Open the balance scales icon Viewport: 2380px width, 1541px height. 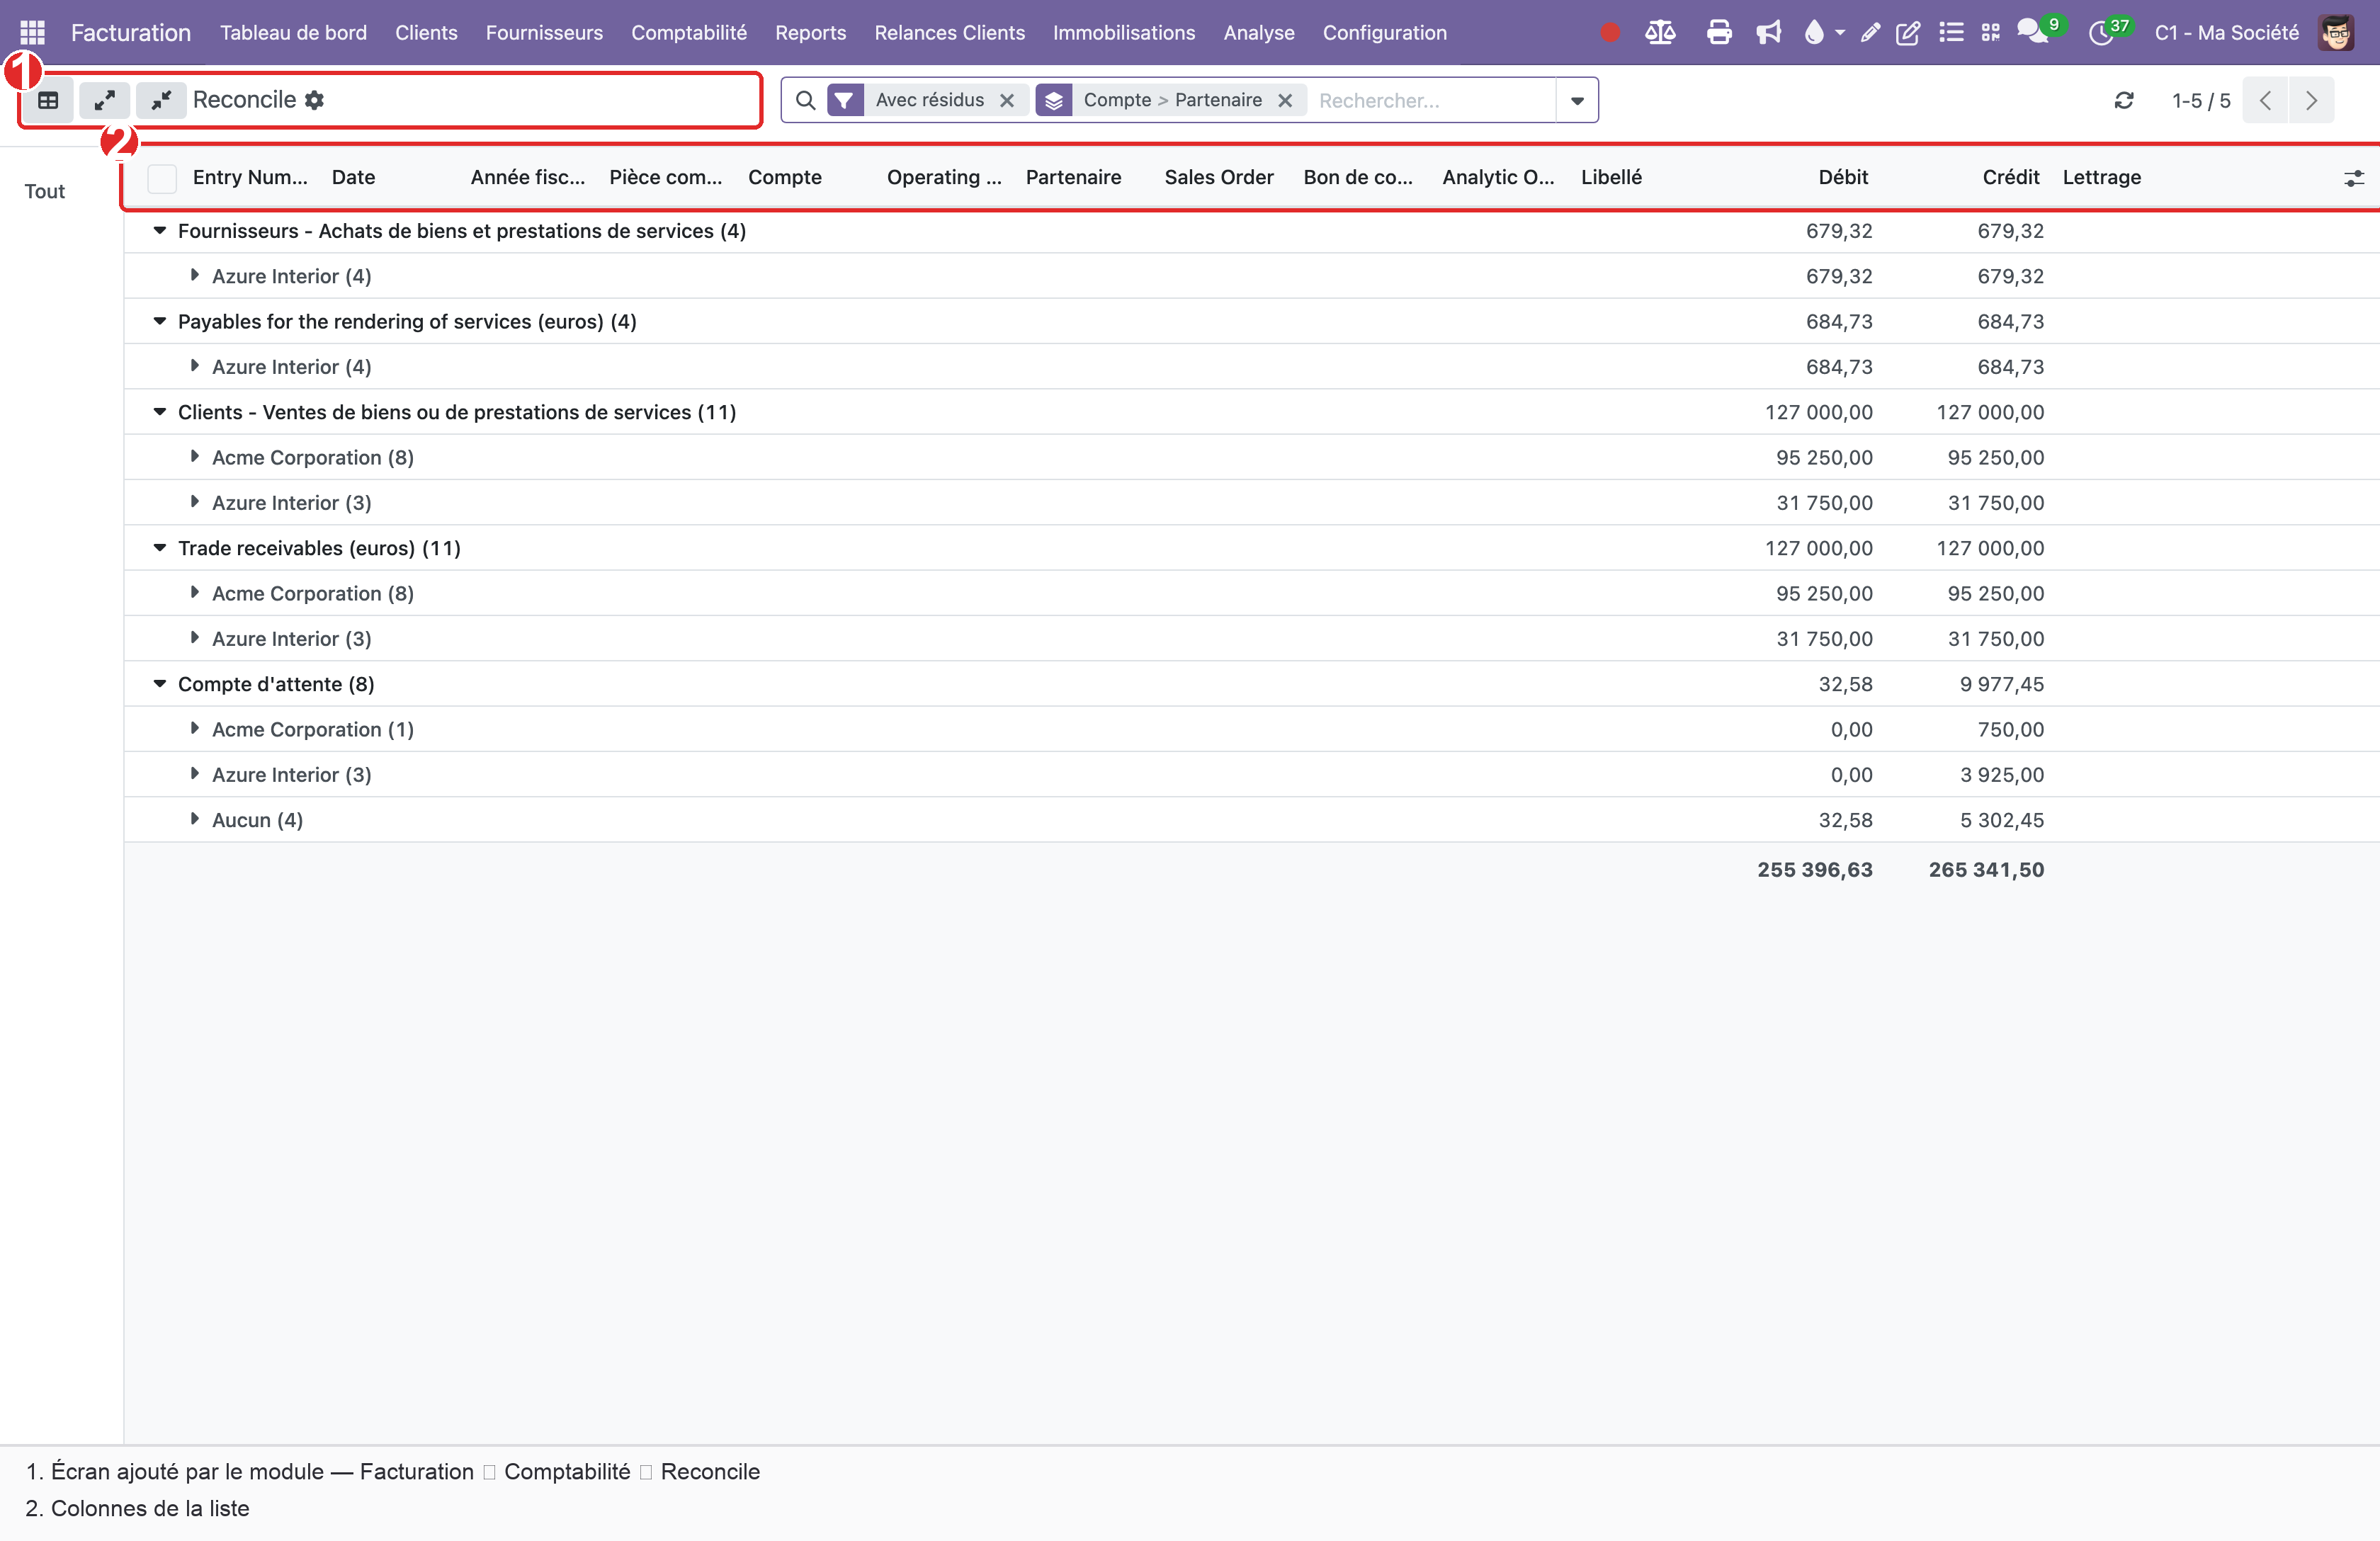pos(1660,32)
